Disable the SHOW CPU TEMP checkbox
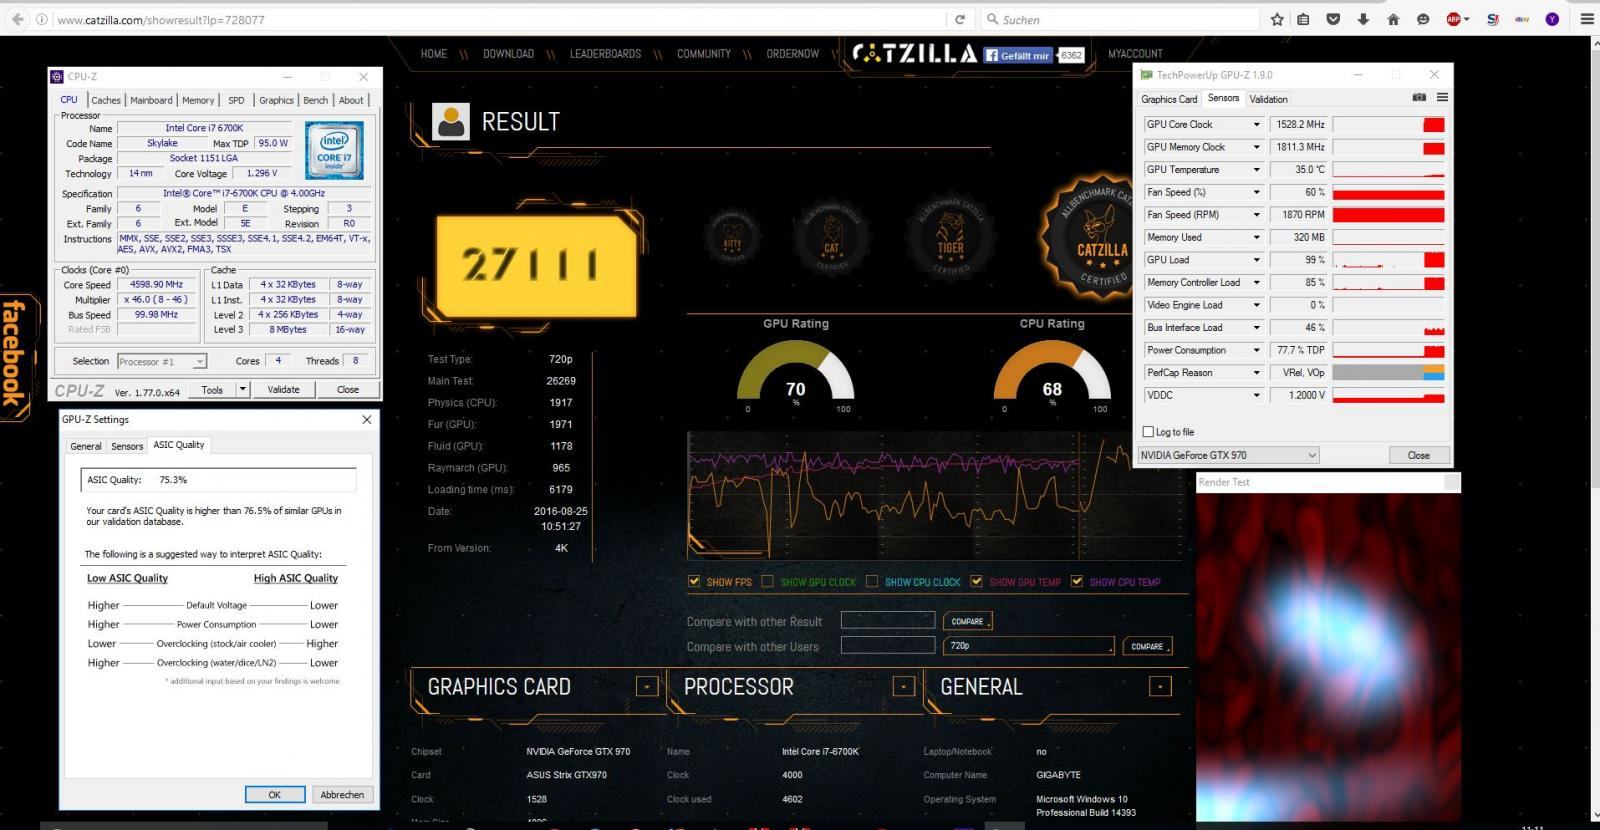The width and height of the screenshot is (1600, 830). (1076, 581)
